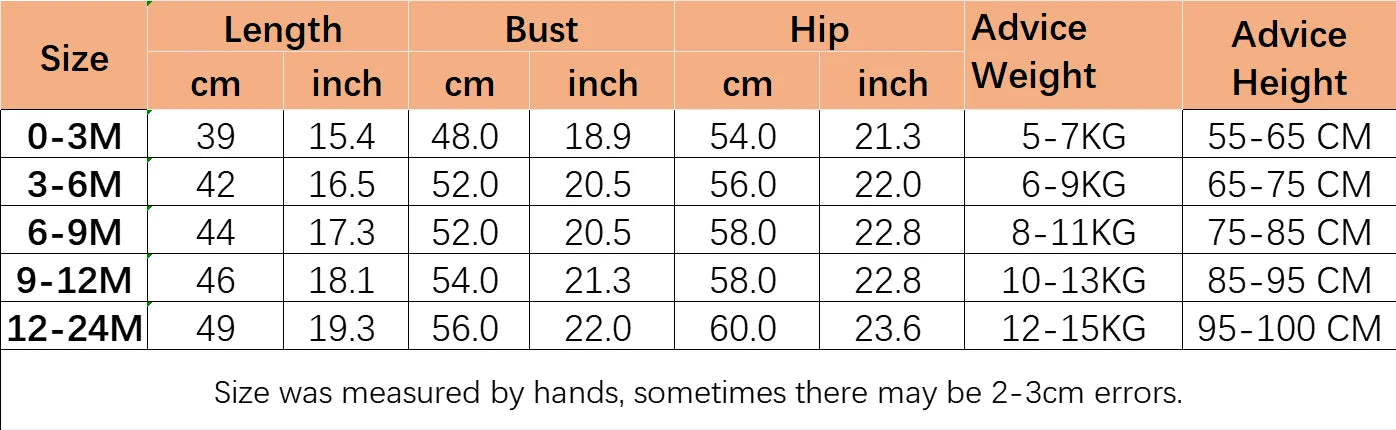Image resolution: width=1396 pixels, height=430 pixels.
Task: Click the Bust header cell
Action: (541, 29)
